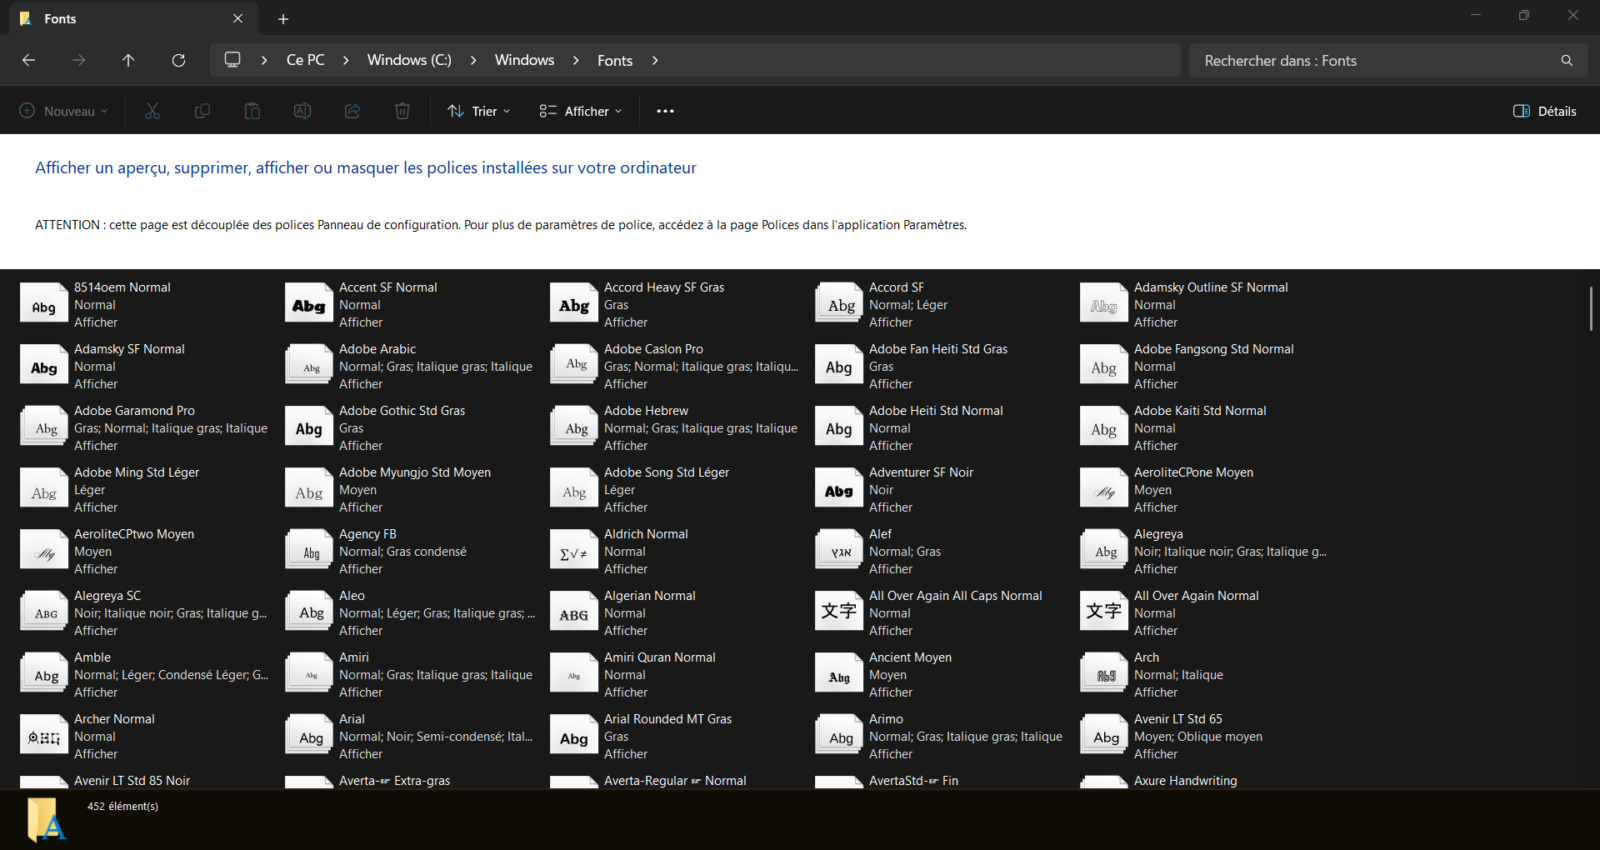Select the Aldrich Normal font icon
Viewport: 1600px width, 850px height.
[574, 551]
